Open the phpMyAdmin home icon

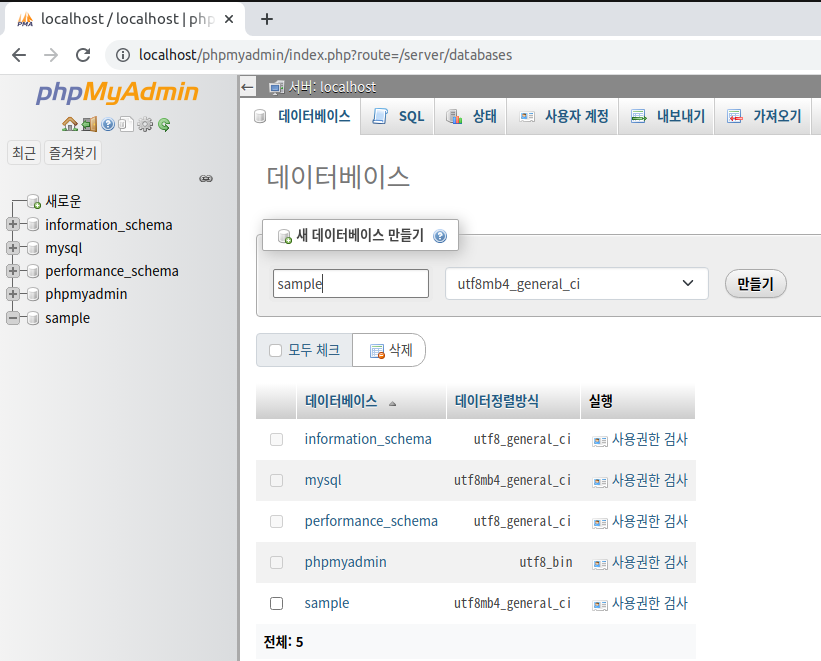pos(70,124)
